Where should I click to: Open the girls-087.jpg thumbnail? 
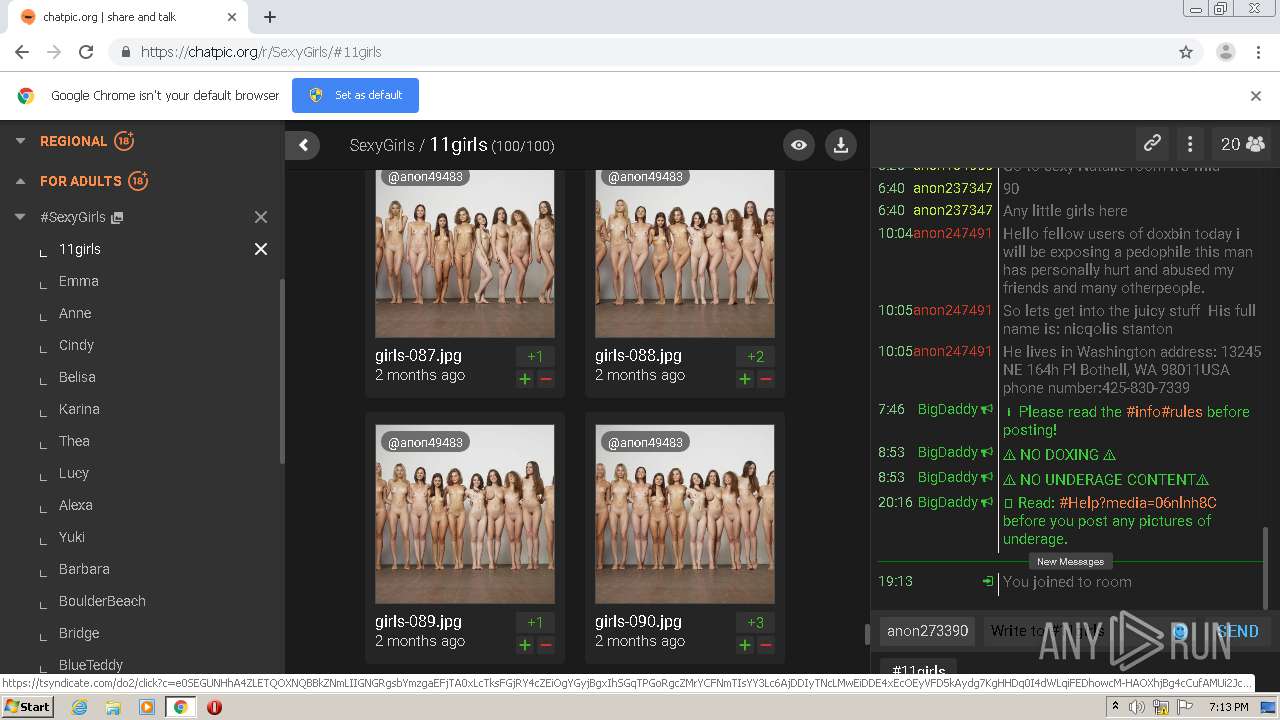tap(465, 253)
